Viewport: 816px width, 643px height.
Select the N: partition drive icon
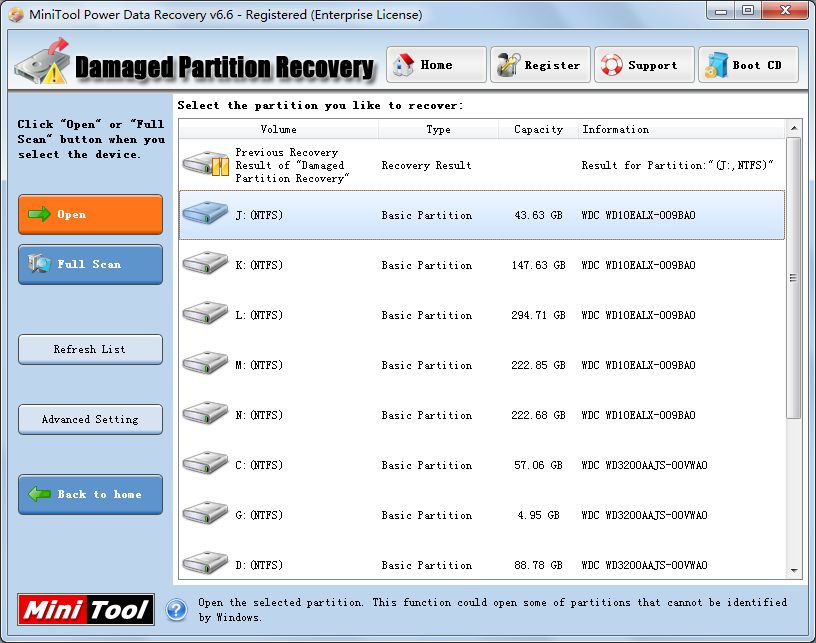pos(205,412)
